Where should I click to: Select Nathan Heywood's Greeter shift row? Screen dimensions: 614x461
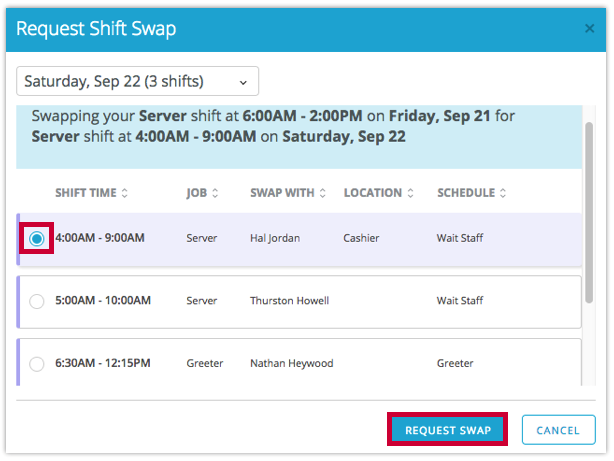coord(291,364)
